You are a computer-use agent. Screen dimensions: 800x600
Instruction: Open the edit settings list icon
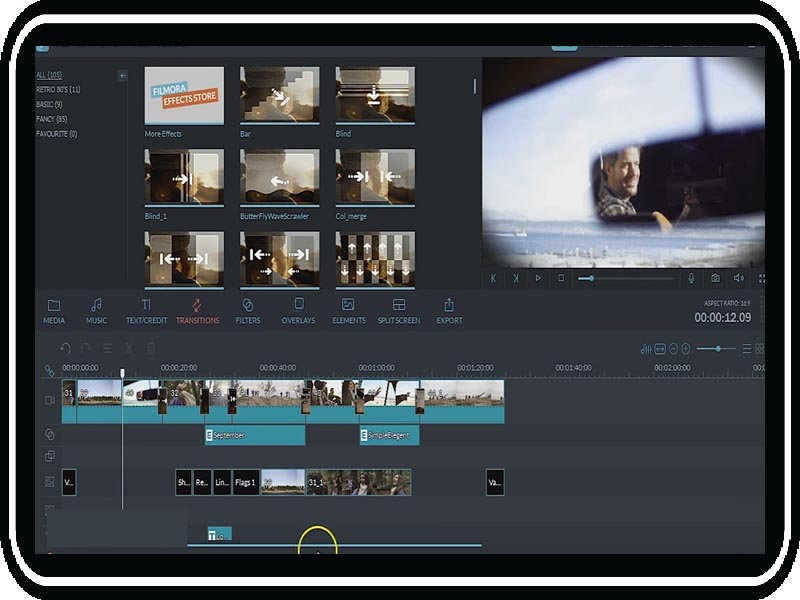tap(108, 348)
